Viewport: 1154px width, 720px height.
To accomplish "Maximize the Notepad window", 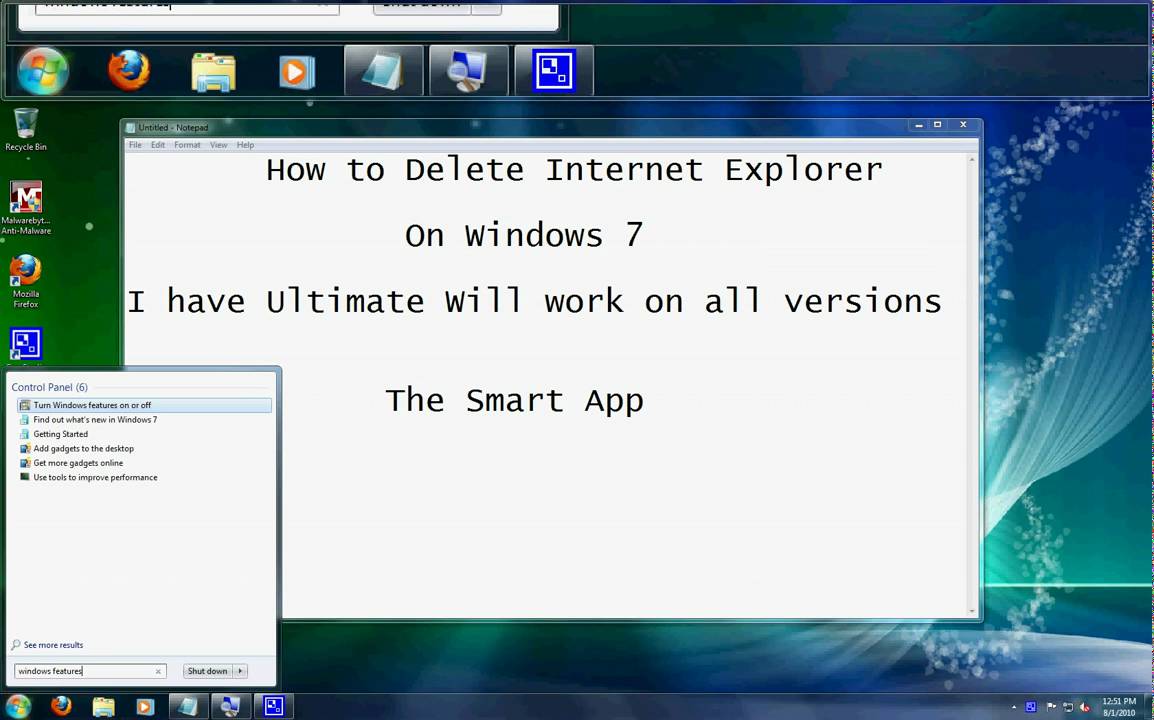I will 938,125.
